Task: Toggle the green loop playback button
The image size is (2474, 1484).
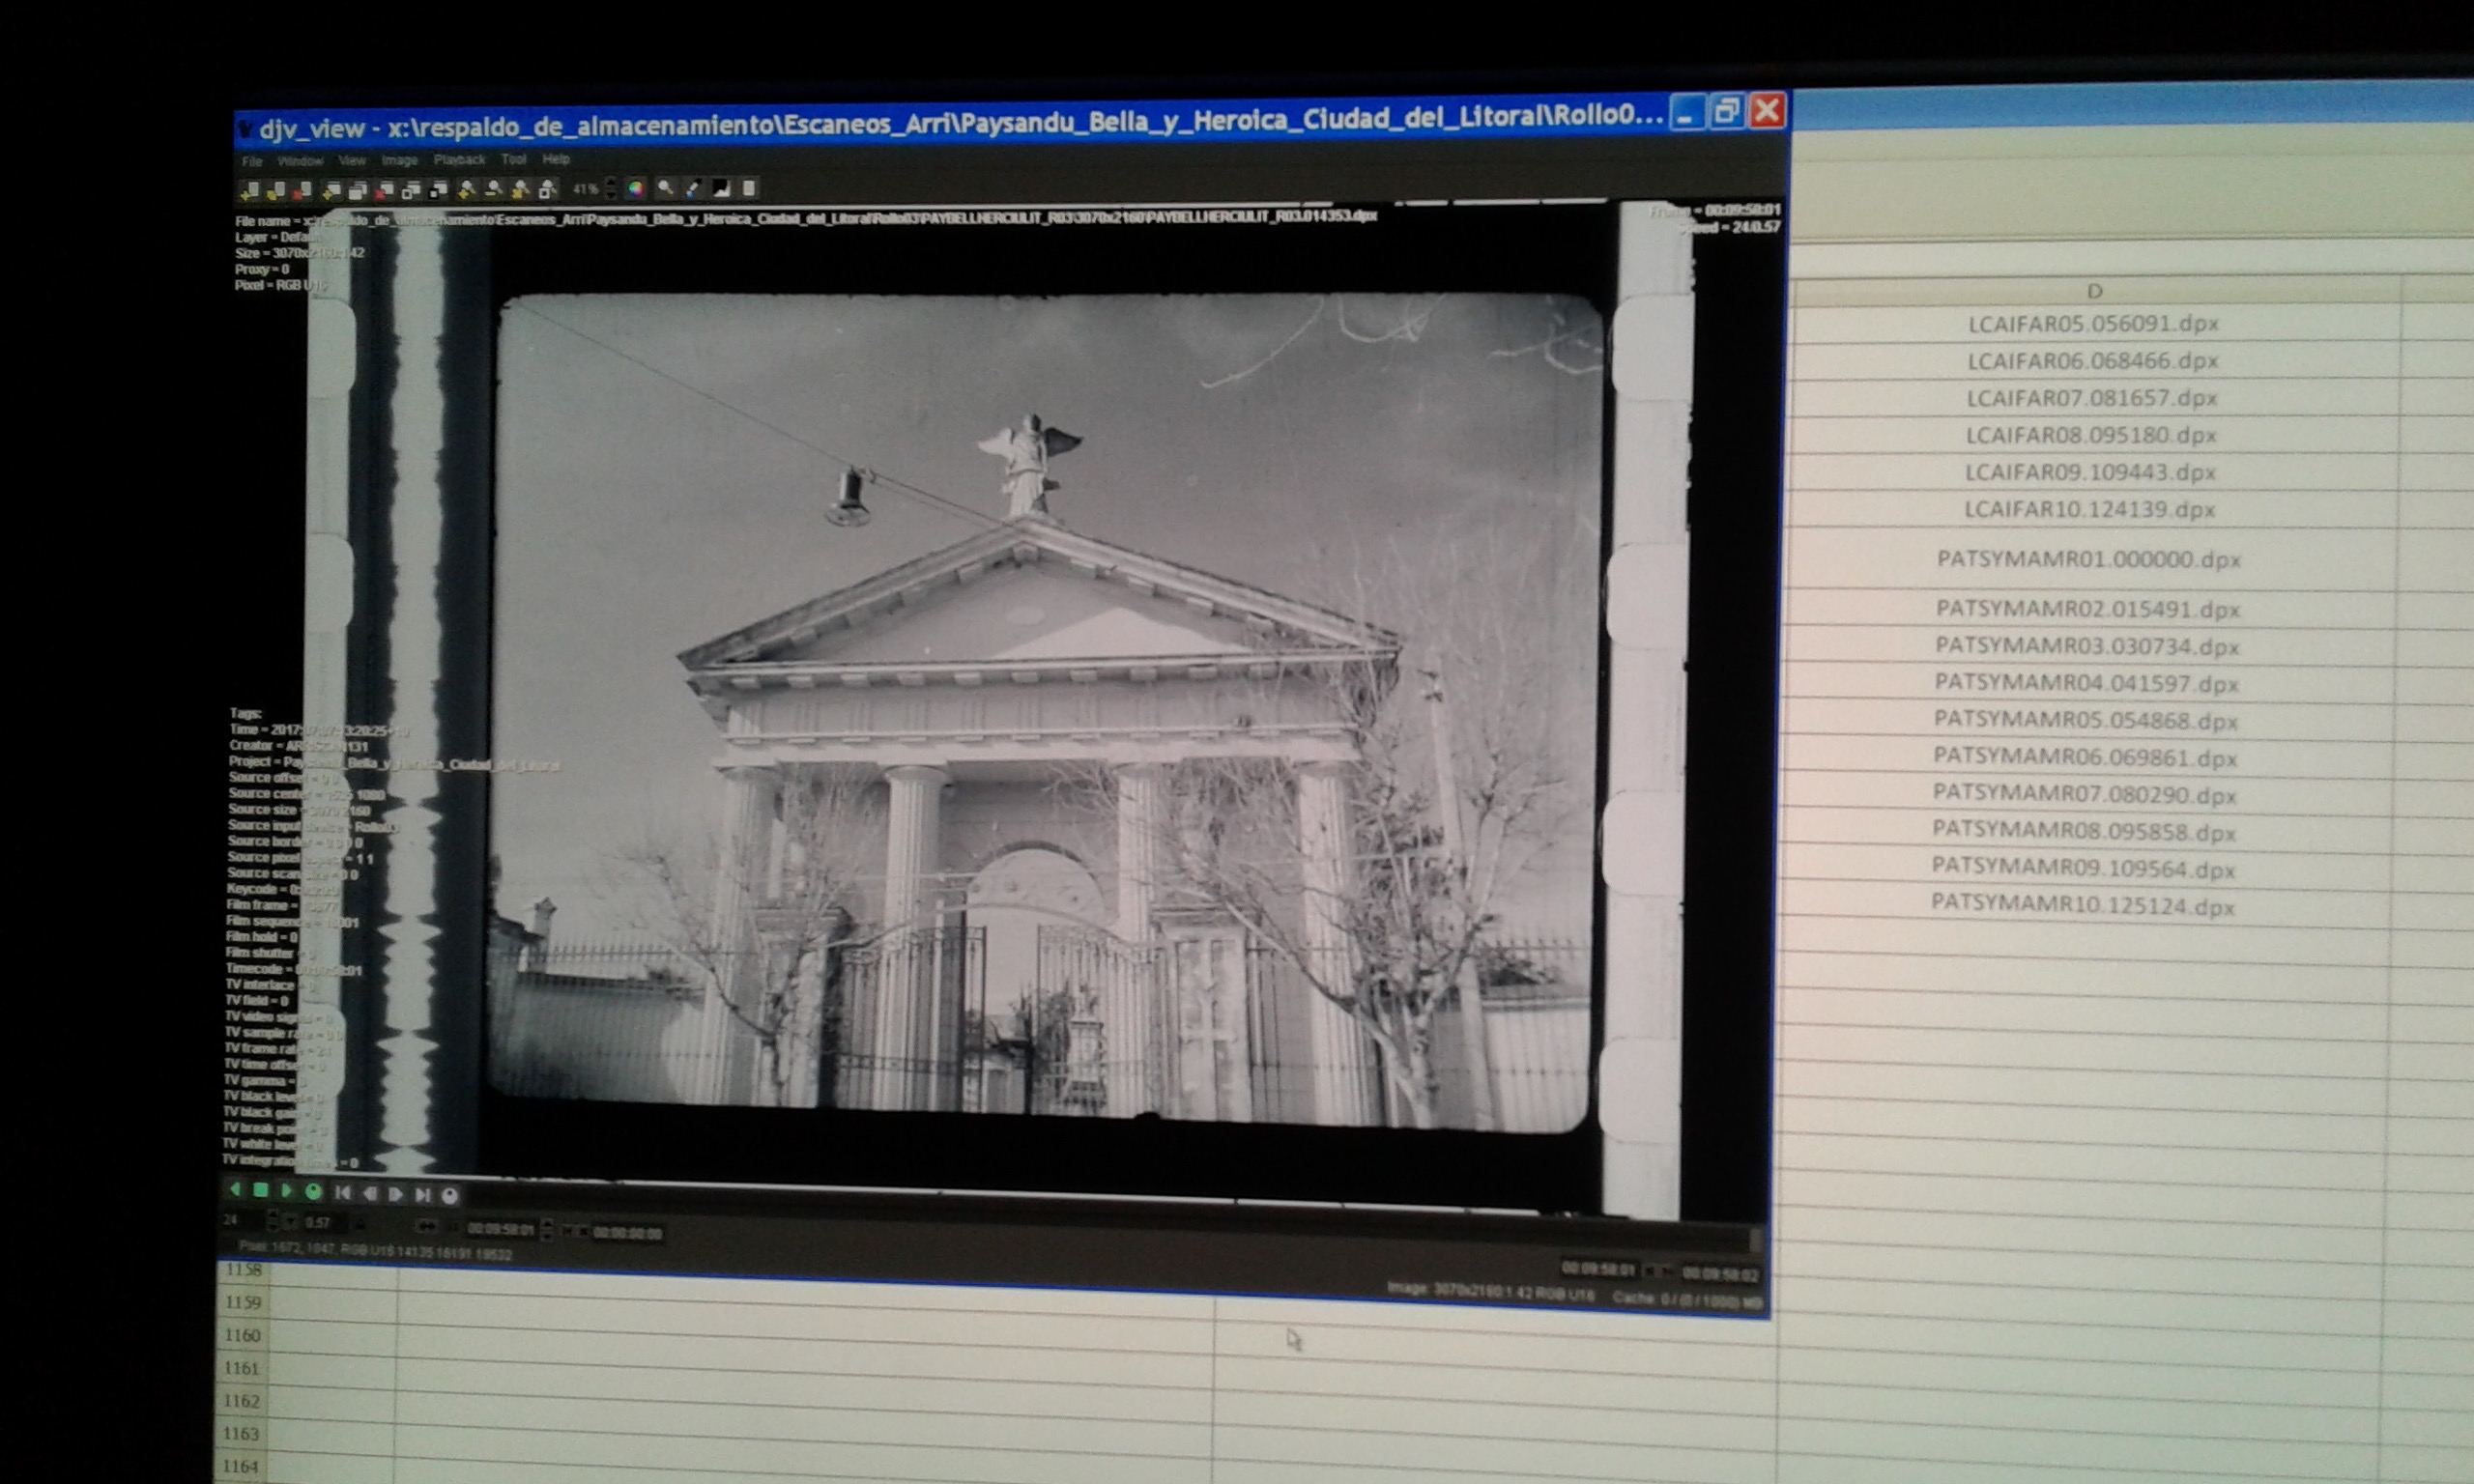Action: [x=313, y=1193]
